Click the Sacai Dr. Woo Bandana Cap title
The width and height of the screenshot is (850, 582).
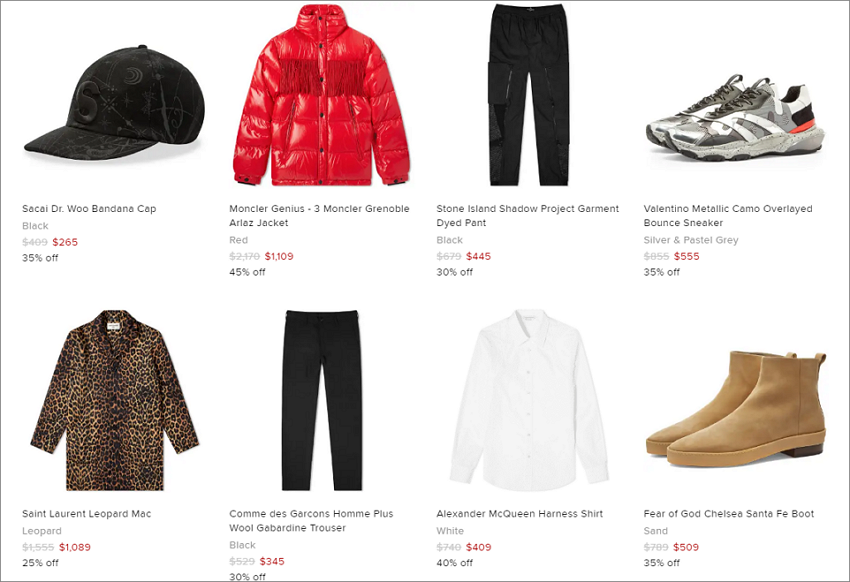point(89,209)
